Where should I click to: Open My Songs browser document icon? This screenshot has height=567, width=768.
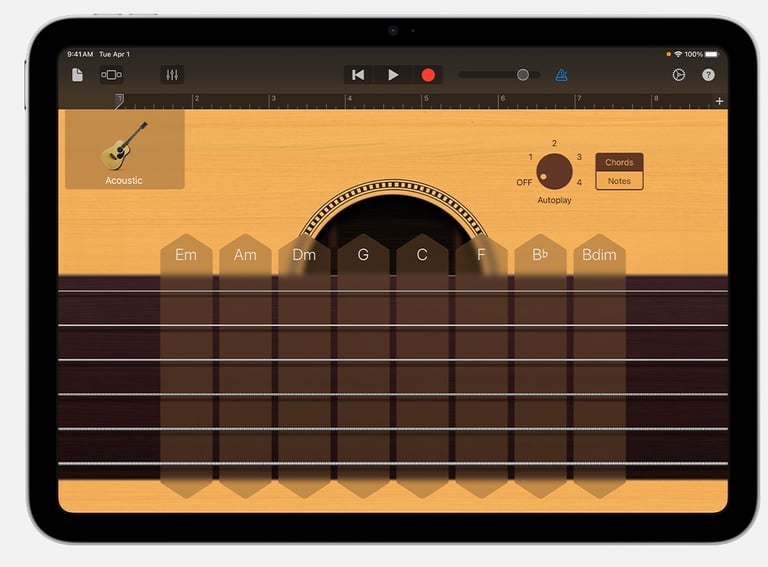click(77, 75)
